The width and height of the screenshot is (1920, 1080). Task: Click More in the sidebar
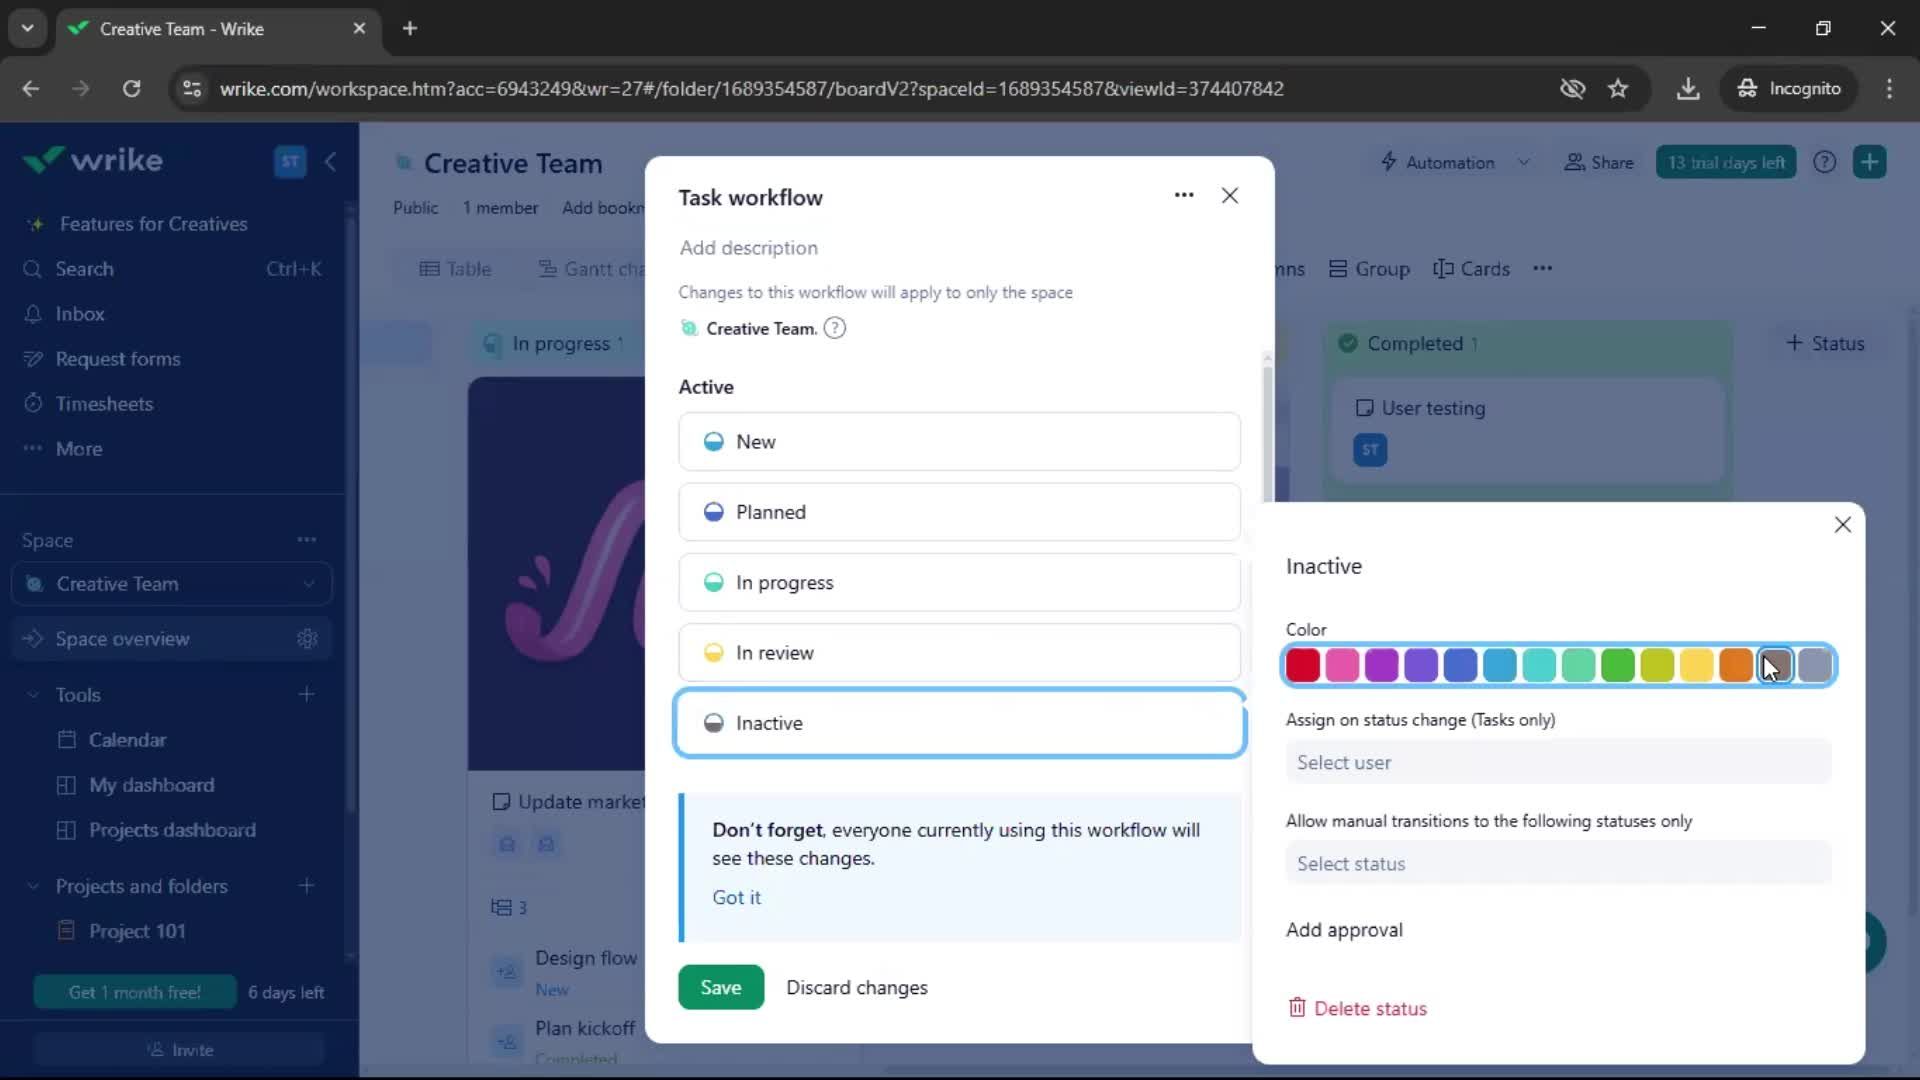pyautogui.click(x=79, y=449)
